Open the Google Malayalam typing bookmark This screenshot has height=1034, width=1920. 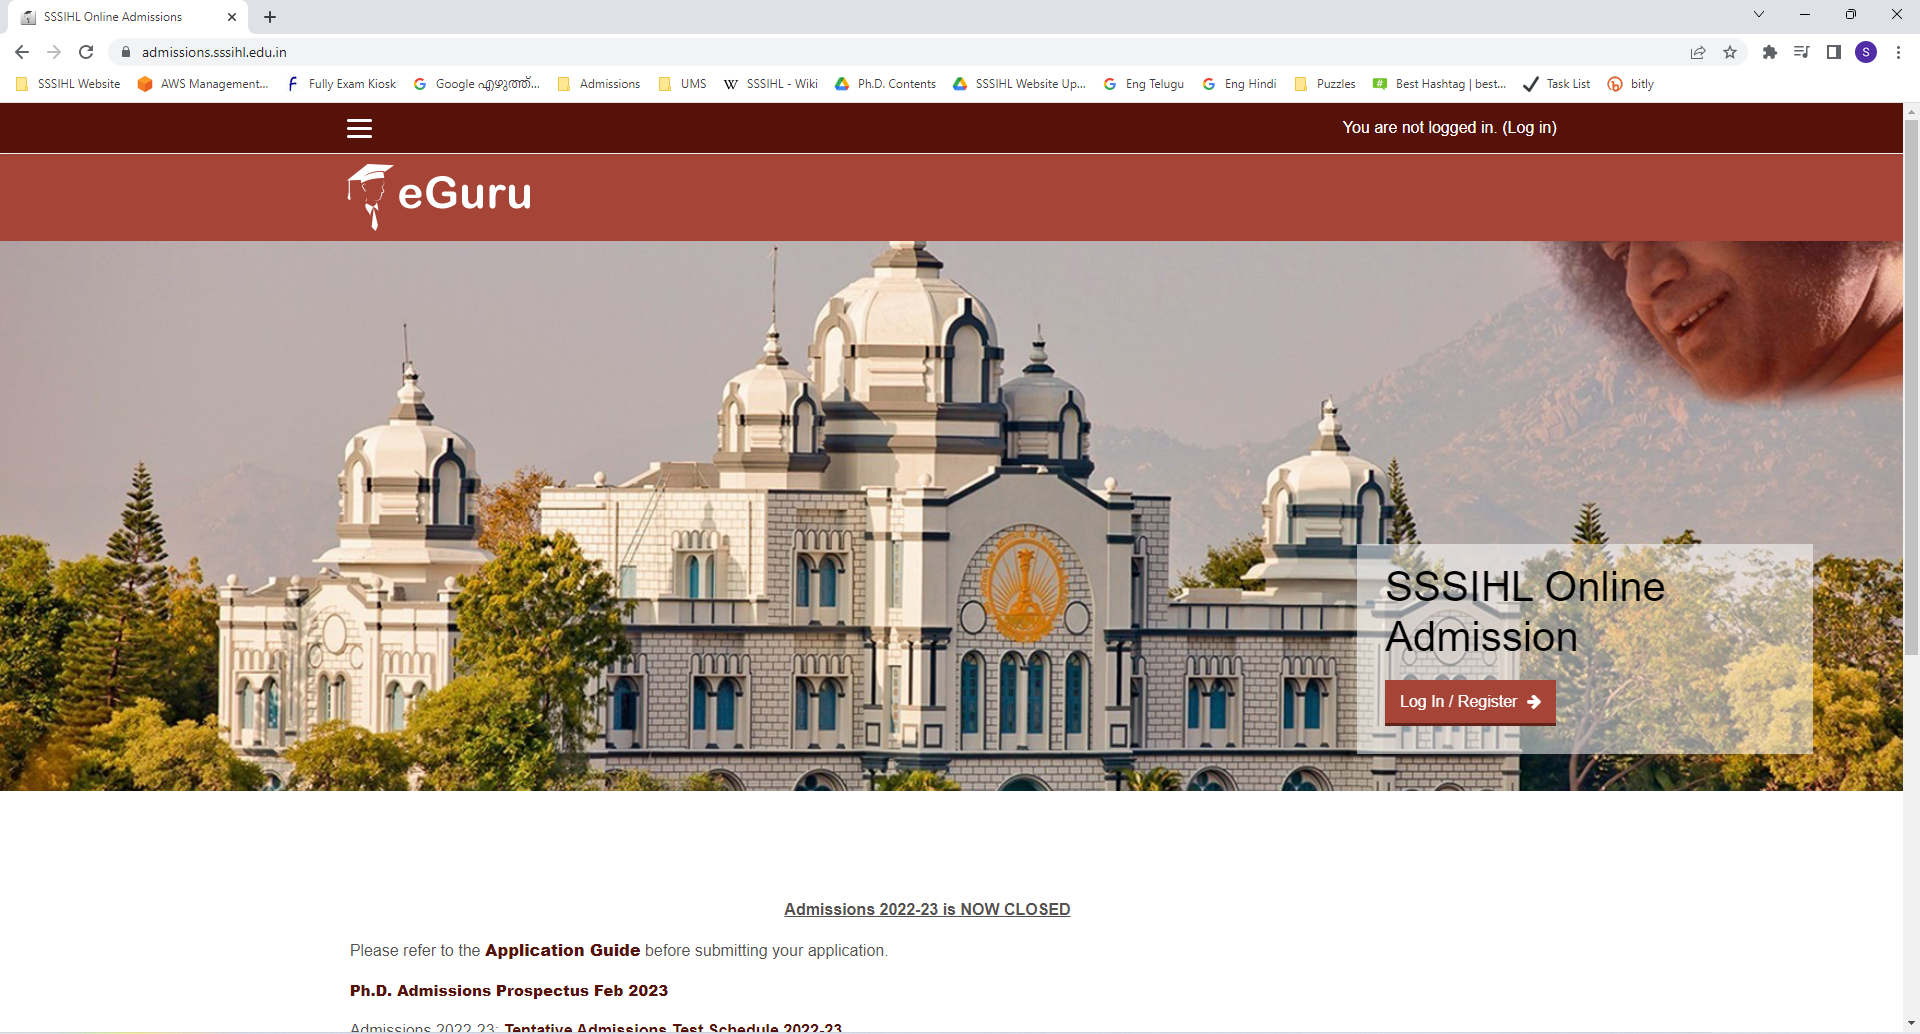[477, 84]
